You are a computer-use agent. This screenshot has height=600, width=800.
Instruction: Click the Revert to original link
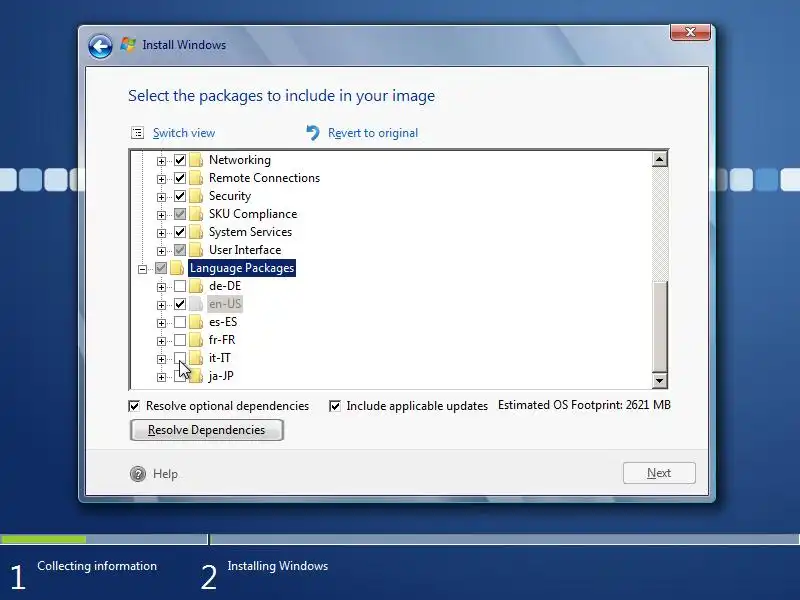373,133
